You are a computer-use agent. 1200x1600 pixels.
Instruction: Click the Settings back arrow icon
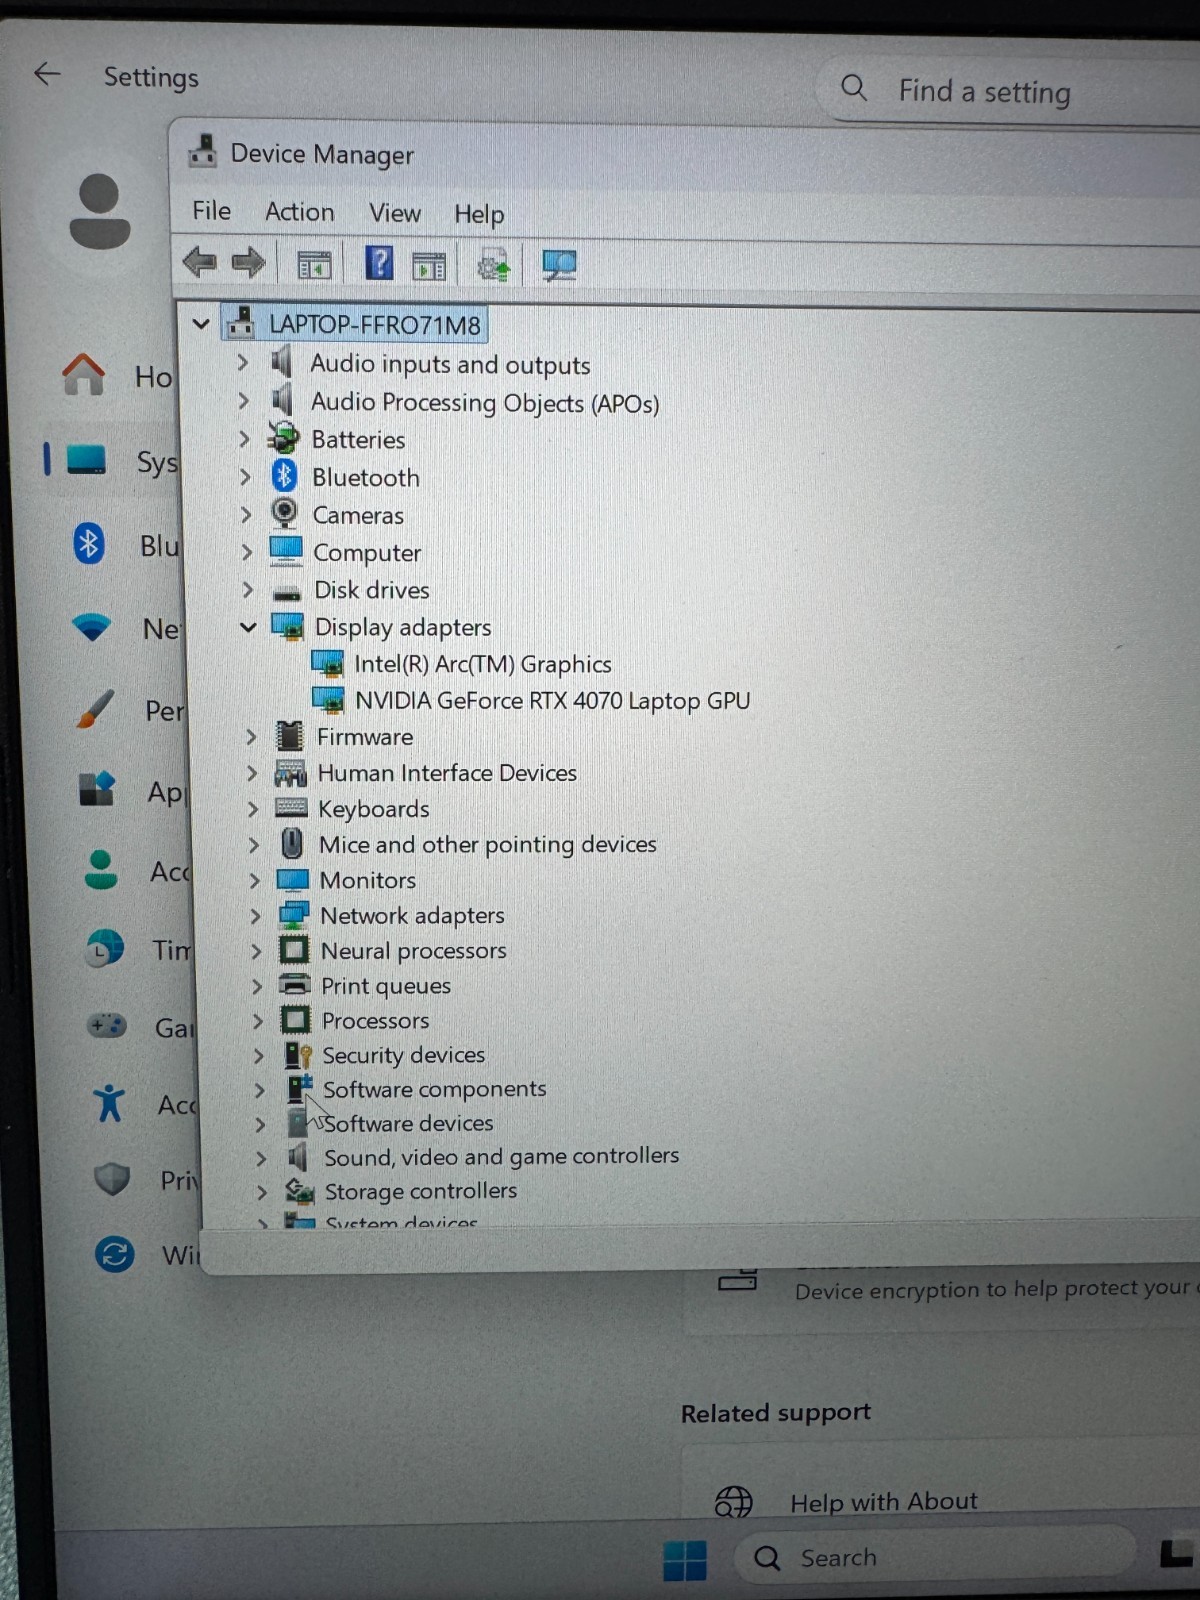(x=47, y=73)
